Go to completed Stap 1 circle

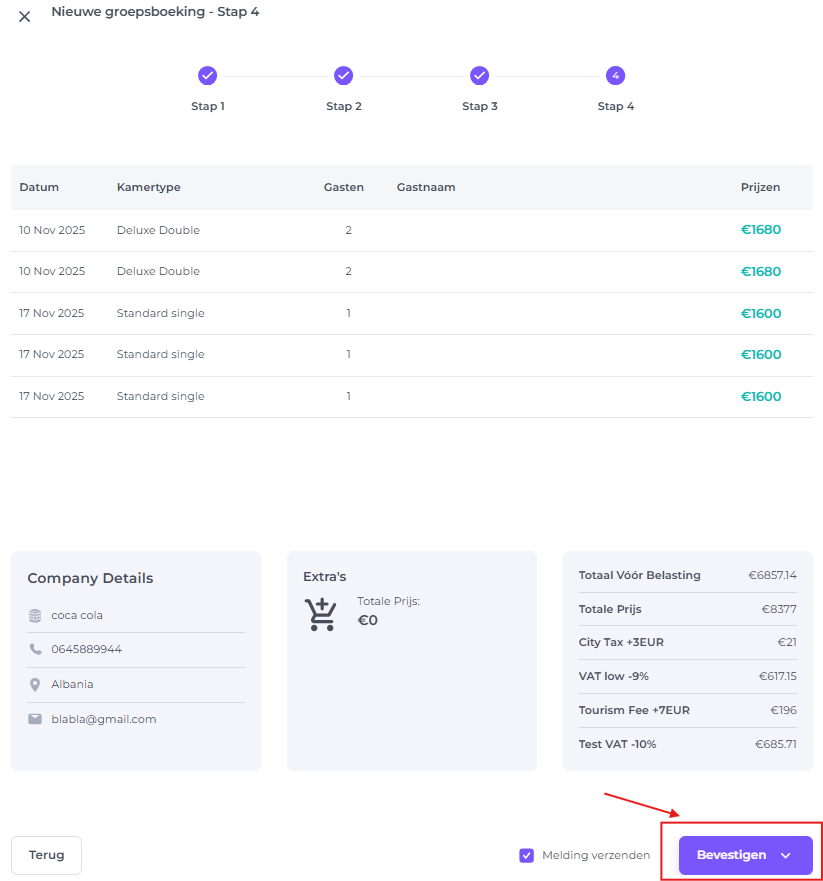click(x=207, y=76)
